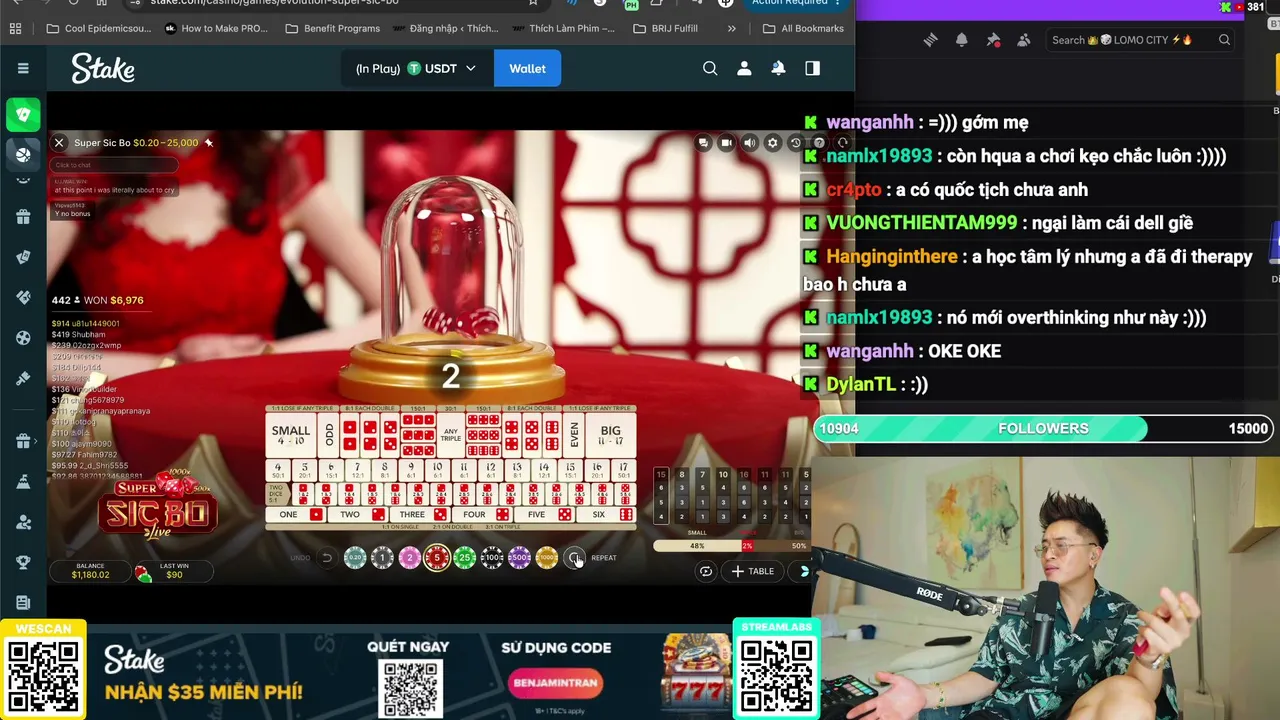Mute the game sound speaker icon
This screenshot has width=1280, height=720.
click(x=750, y=143)
